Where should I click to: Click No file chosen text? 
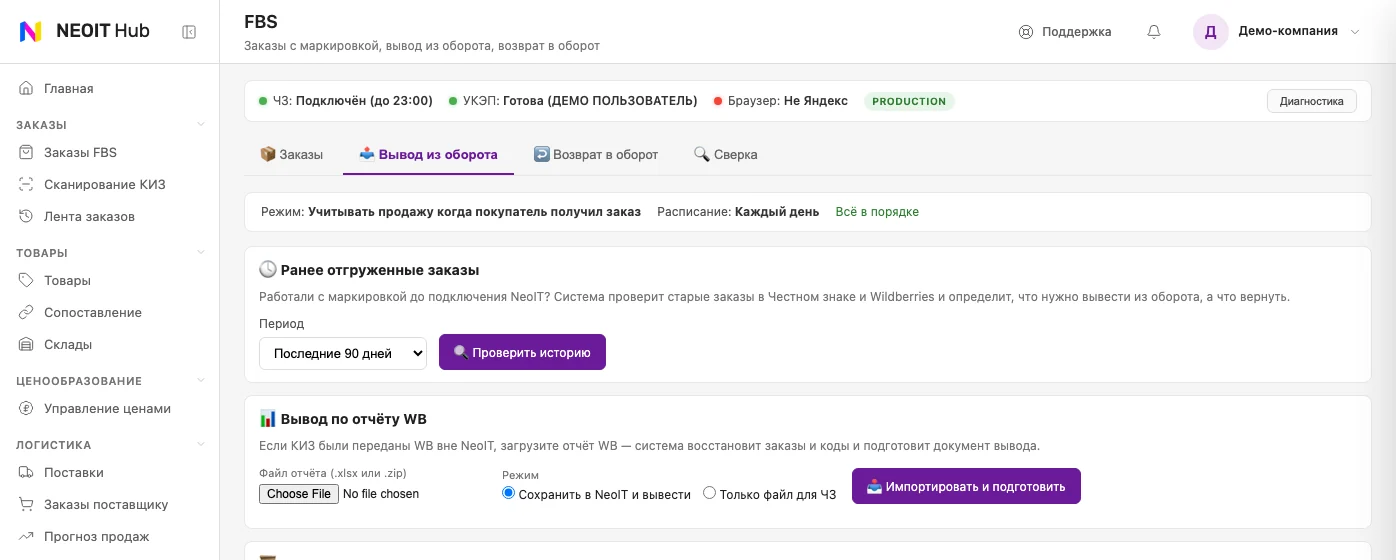[381, 494]
